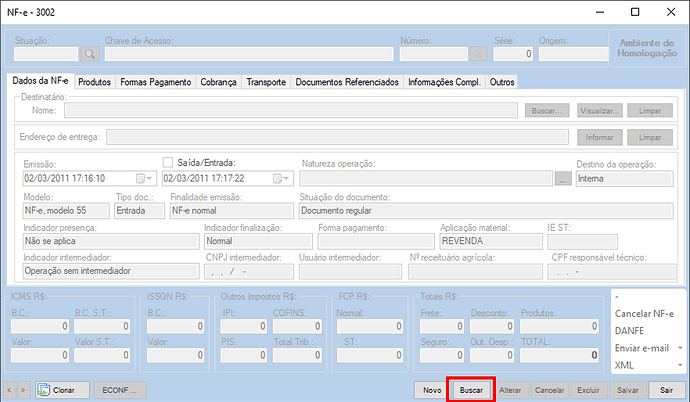The image size is (690, 402).
Task: Click Limpar next to Destinatário name
Action: 650,110
